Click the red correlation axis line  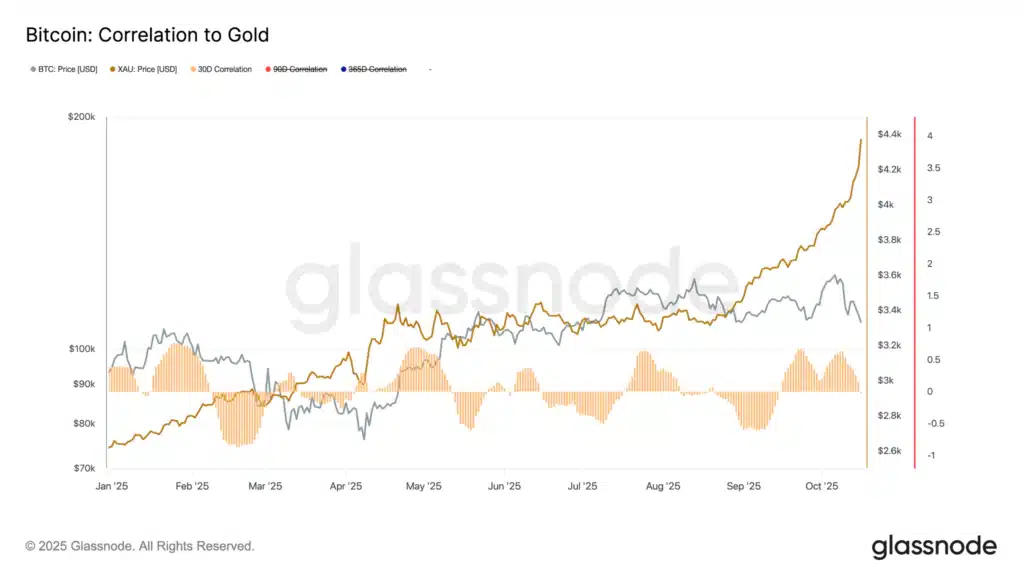click(x=915, y=290)
